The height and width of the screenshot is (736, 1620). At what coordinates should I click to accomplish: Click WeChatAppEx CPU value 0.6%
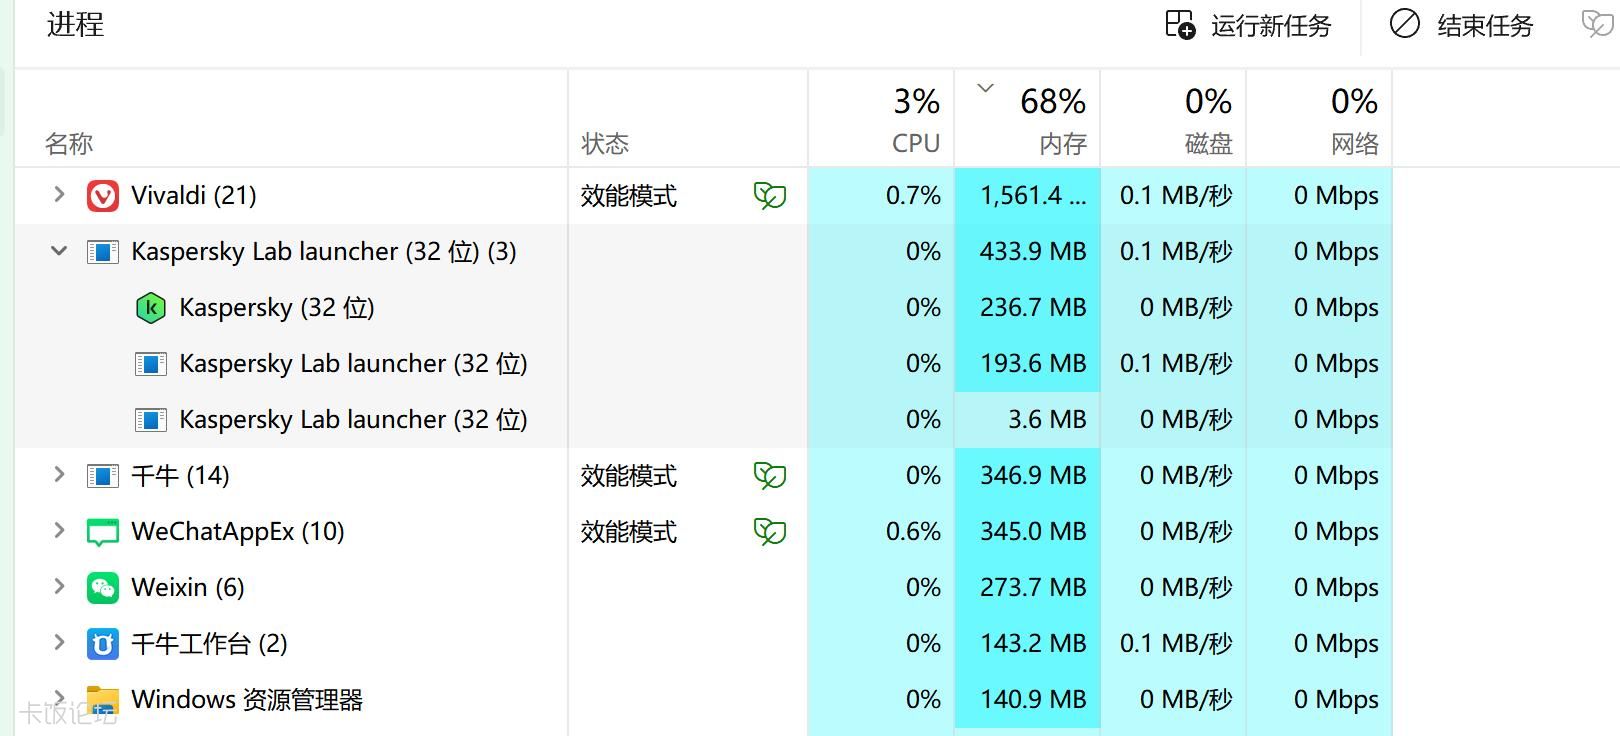pos(913,532)
